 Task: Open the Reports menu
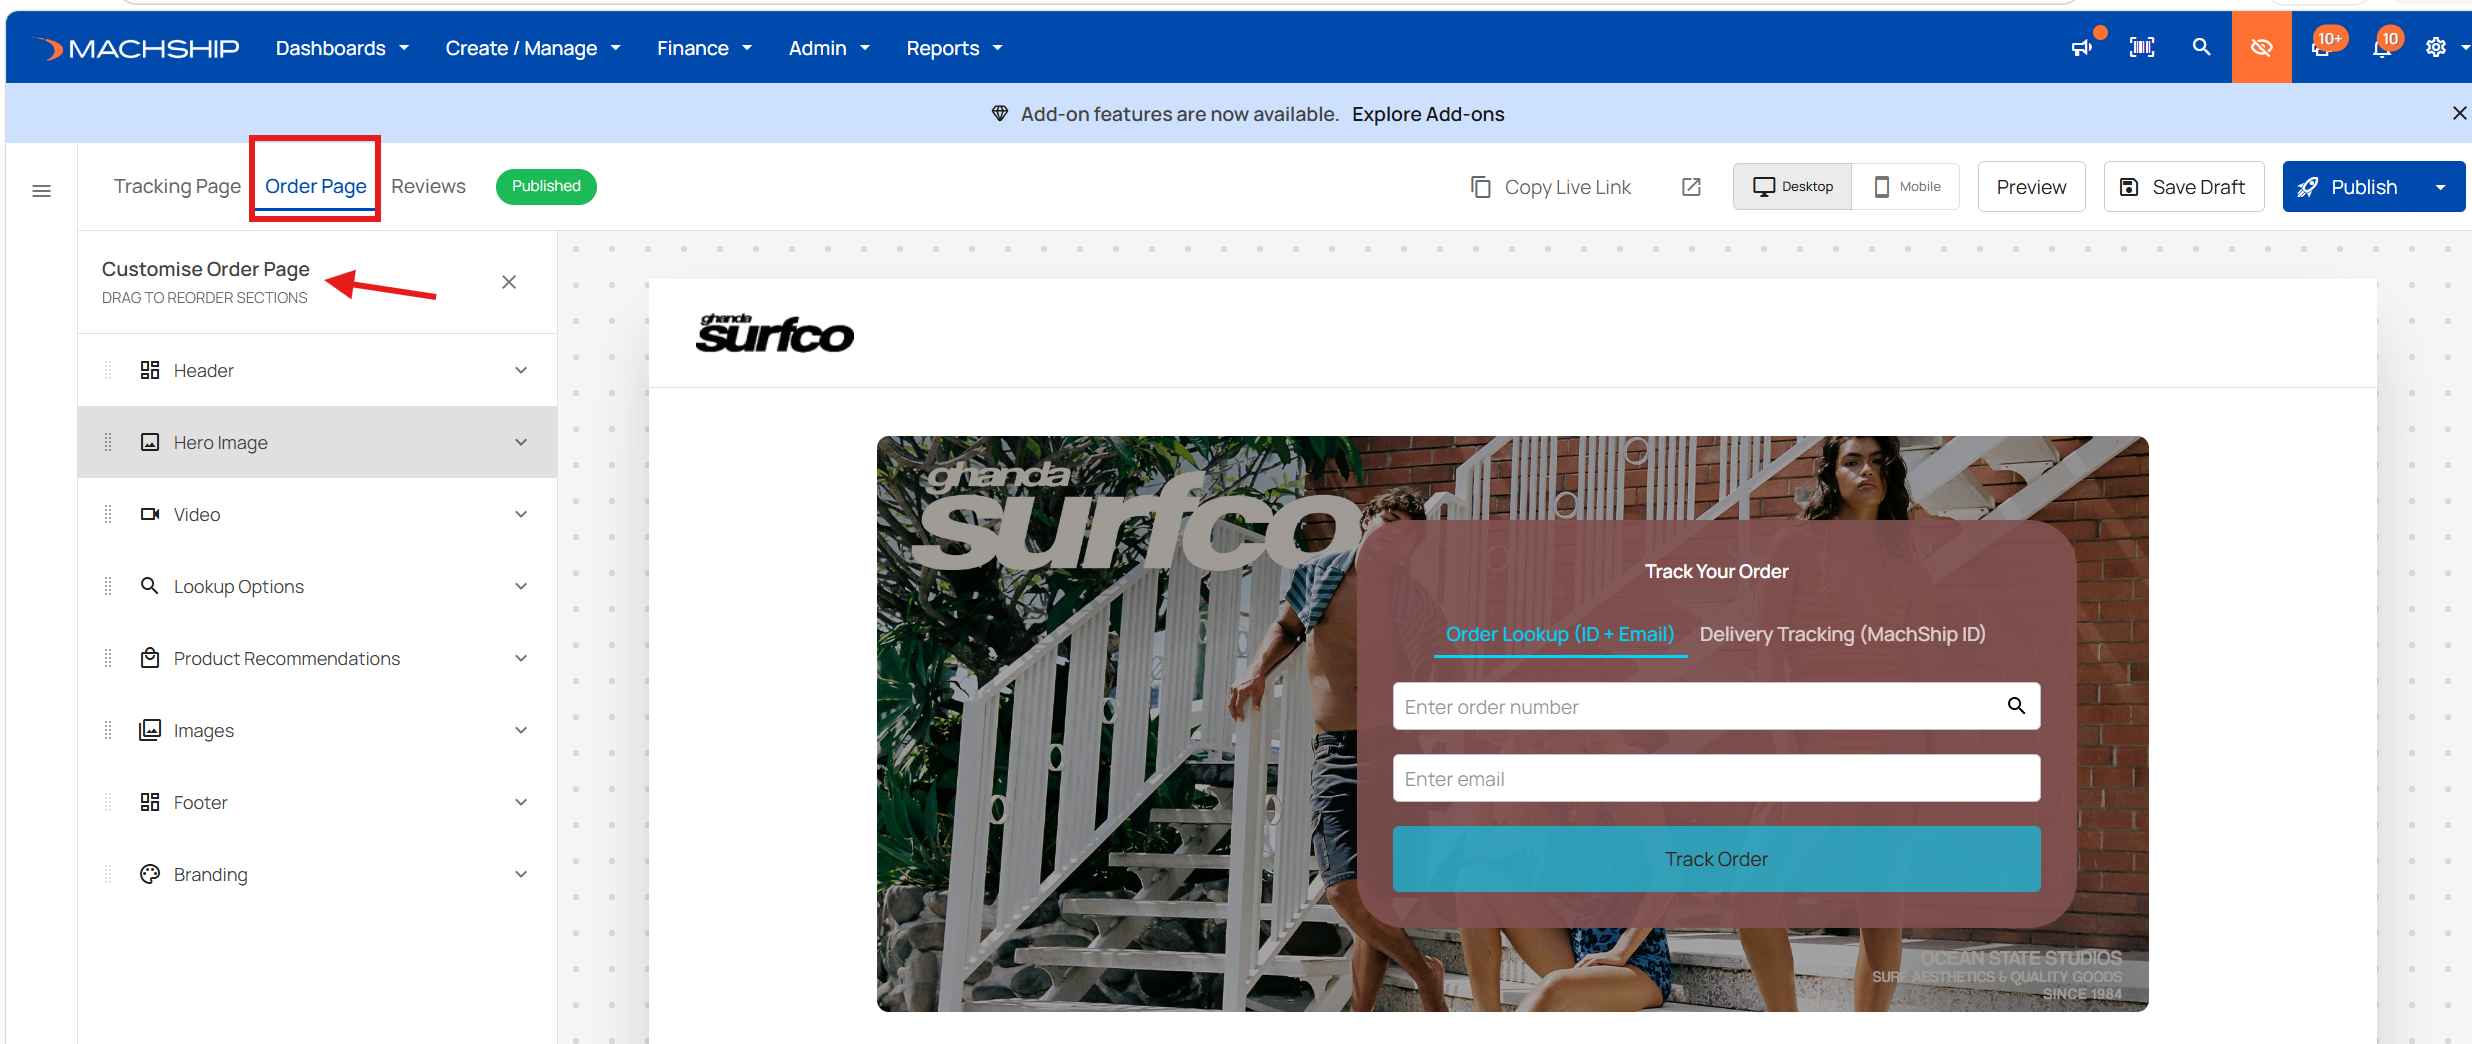point(954,48)
